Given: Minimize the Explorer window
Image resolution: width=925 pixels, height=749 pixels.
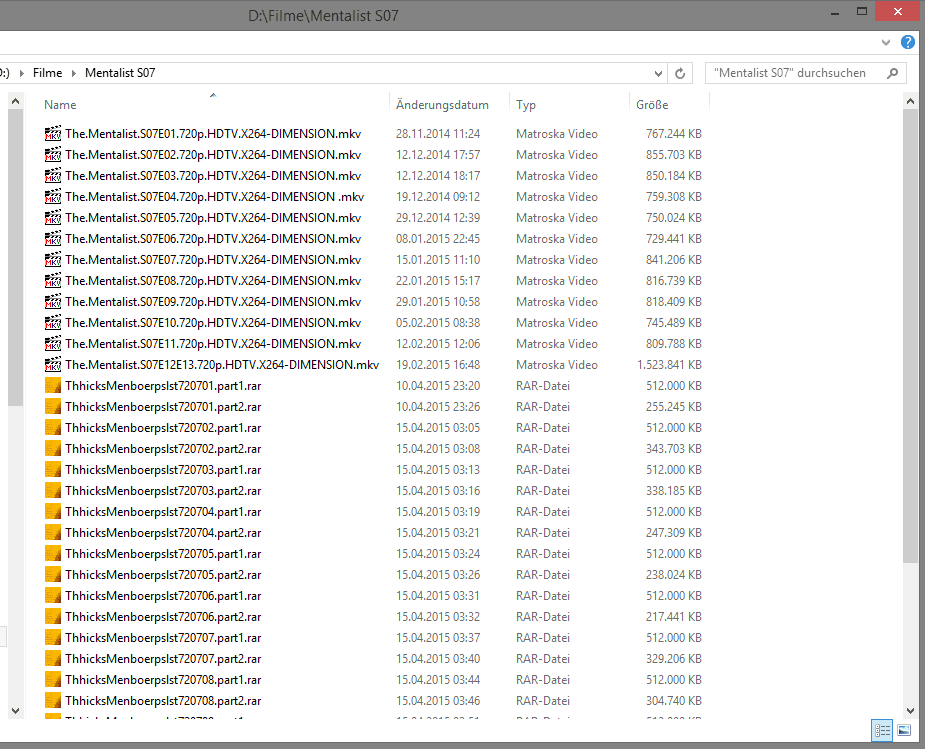Looking at the screenshot, I should (x=835, y=12).
